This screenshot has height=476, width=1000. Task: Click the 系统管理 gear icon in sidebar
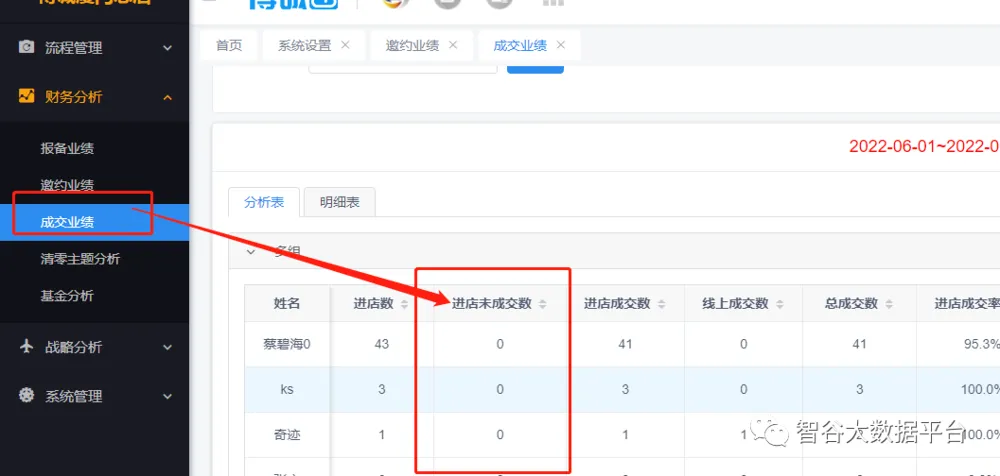click(27, 396)
